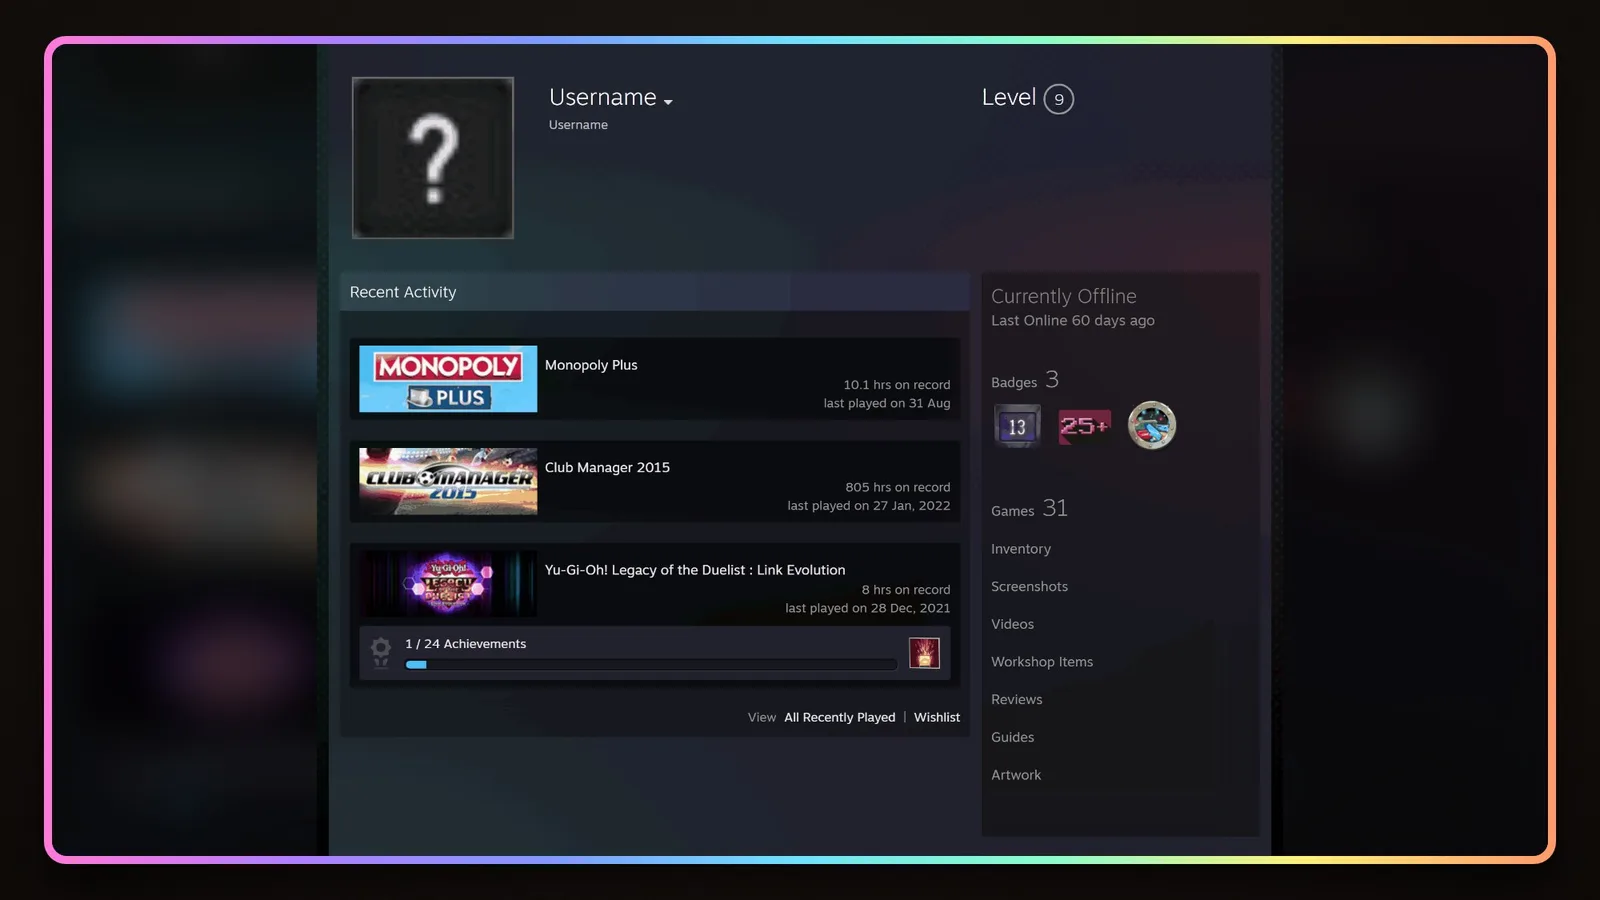
Task: Open the Videos page
Action: (1012, 624)
